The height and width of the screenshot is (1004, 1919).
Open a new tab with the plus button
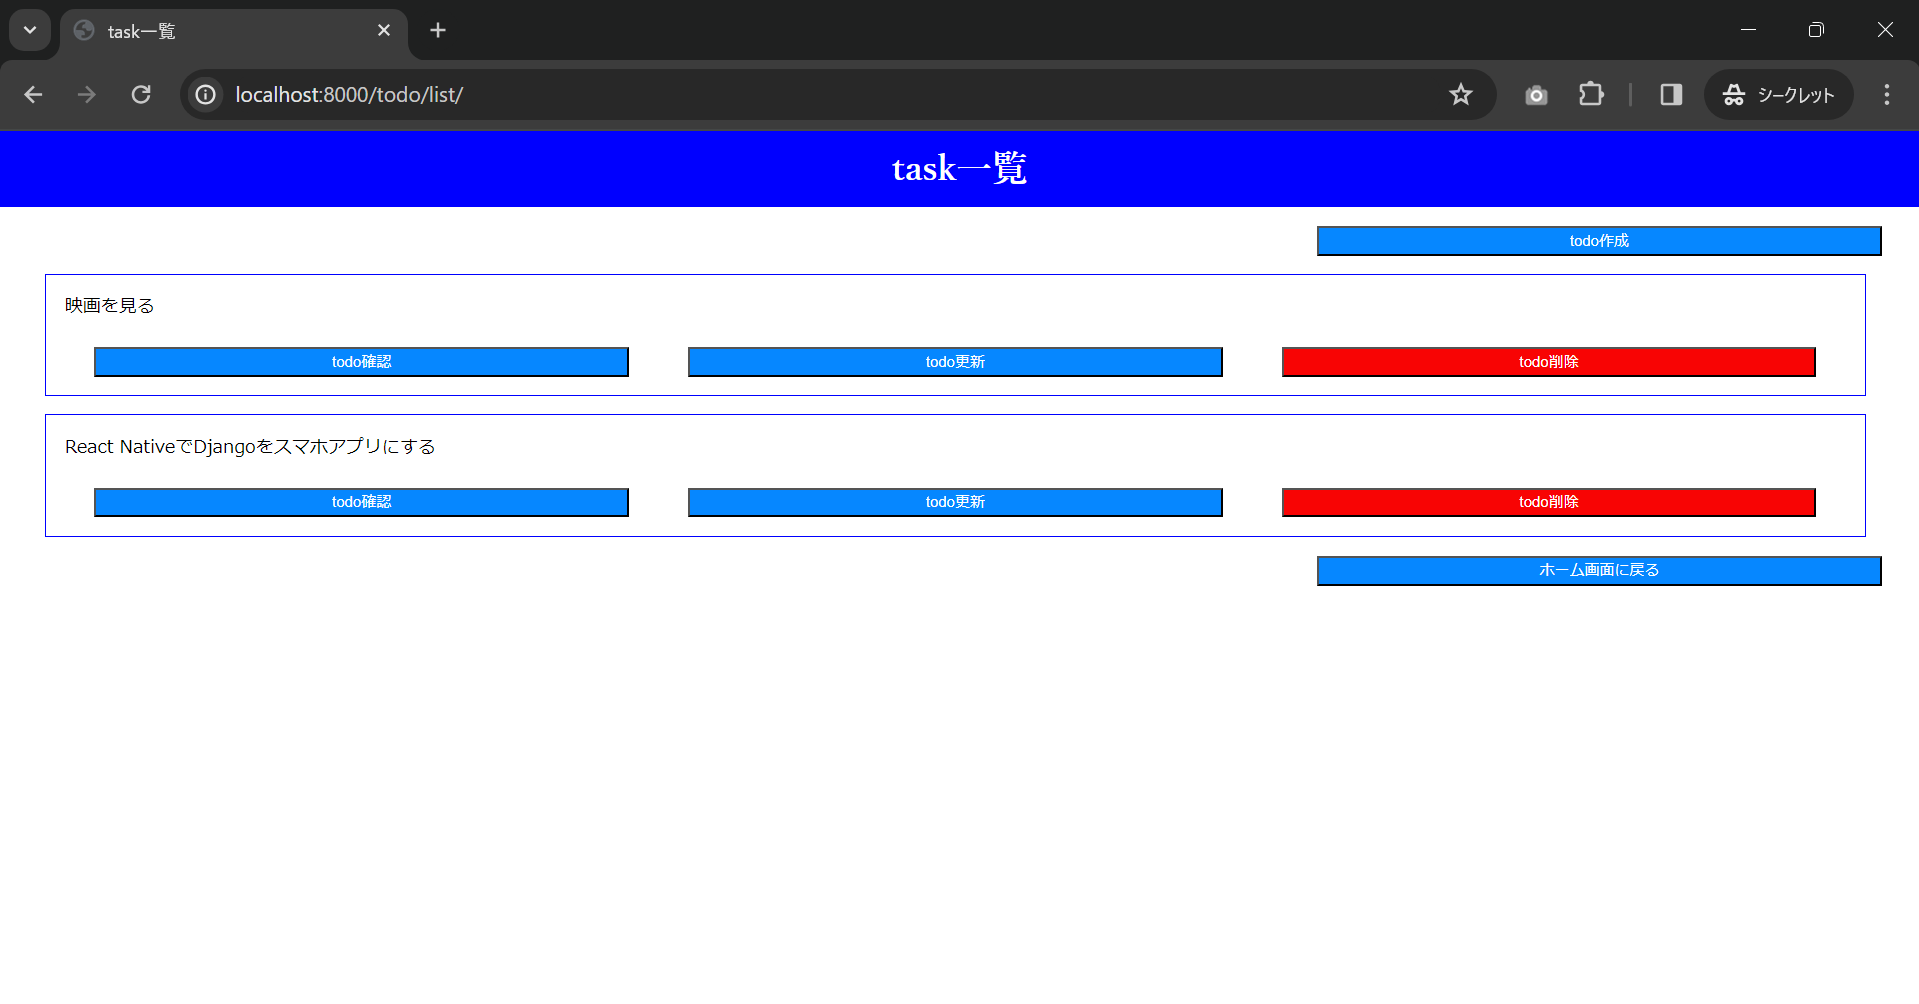point(437,30)
